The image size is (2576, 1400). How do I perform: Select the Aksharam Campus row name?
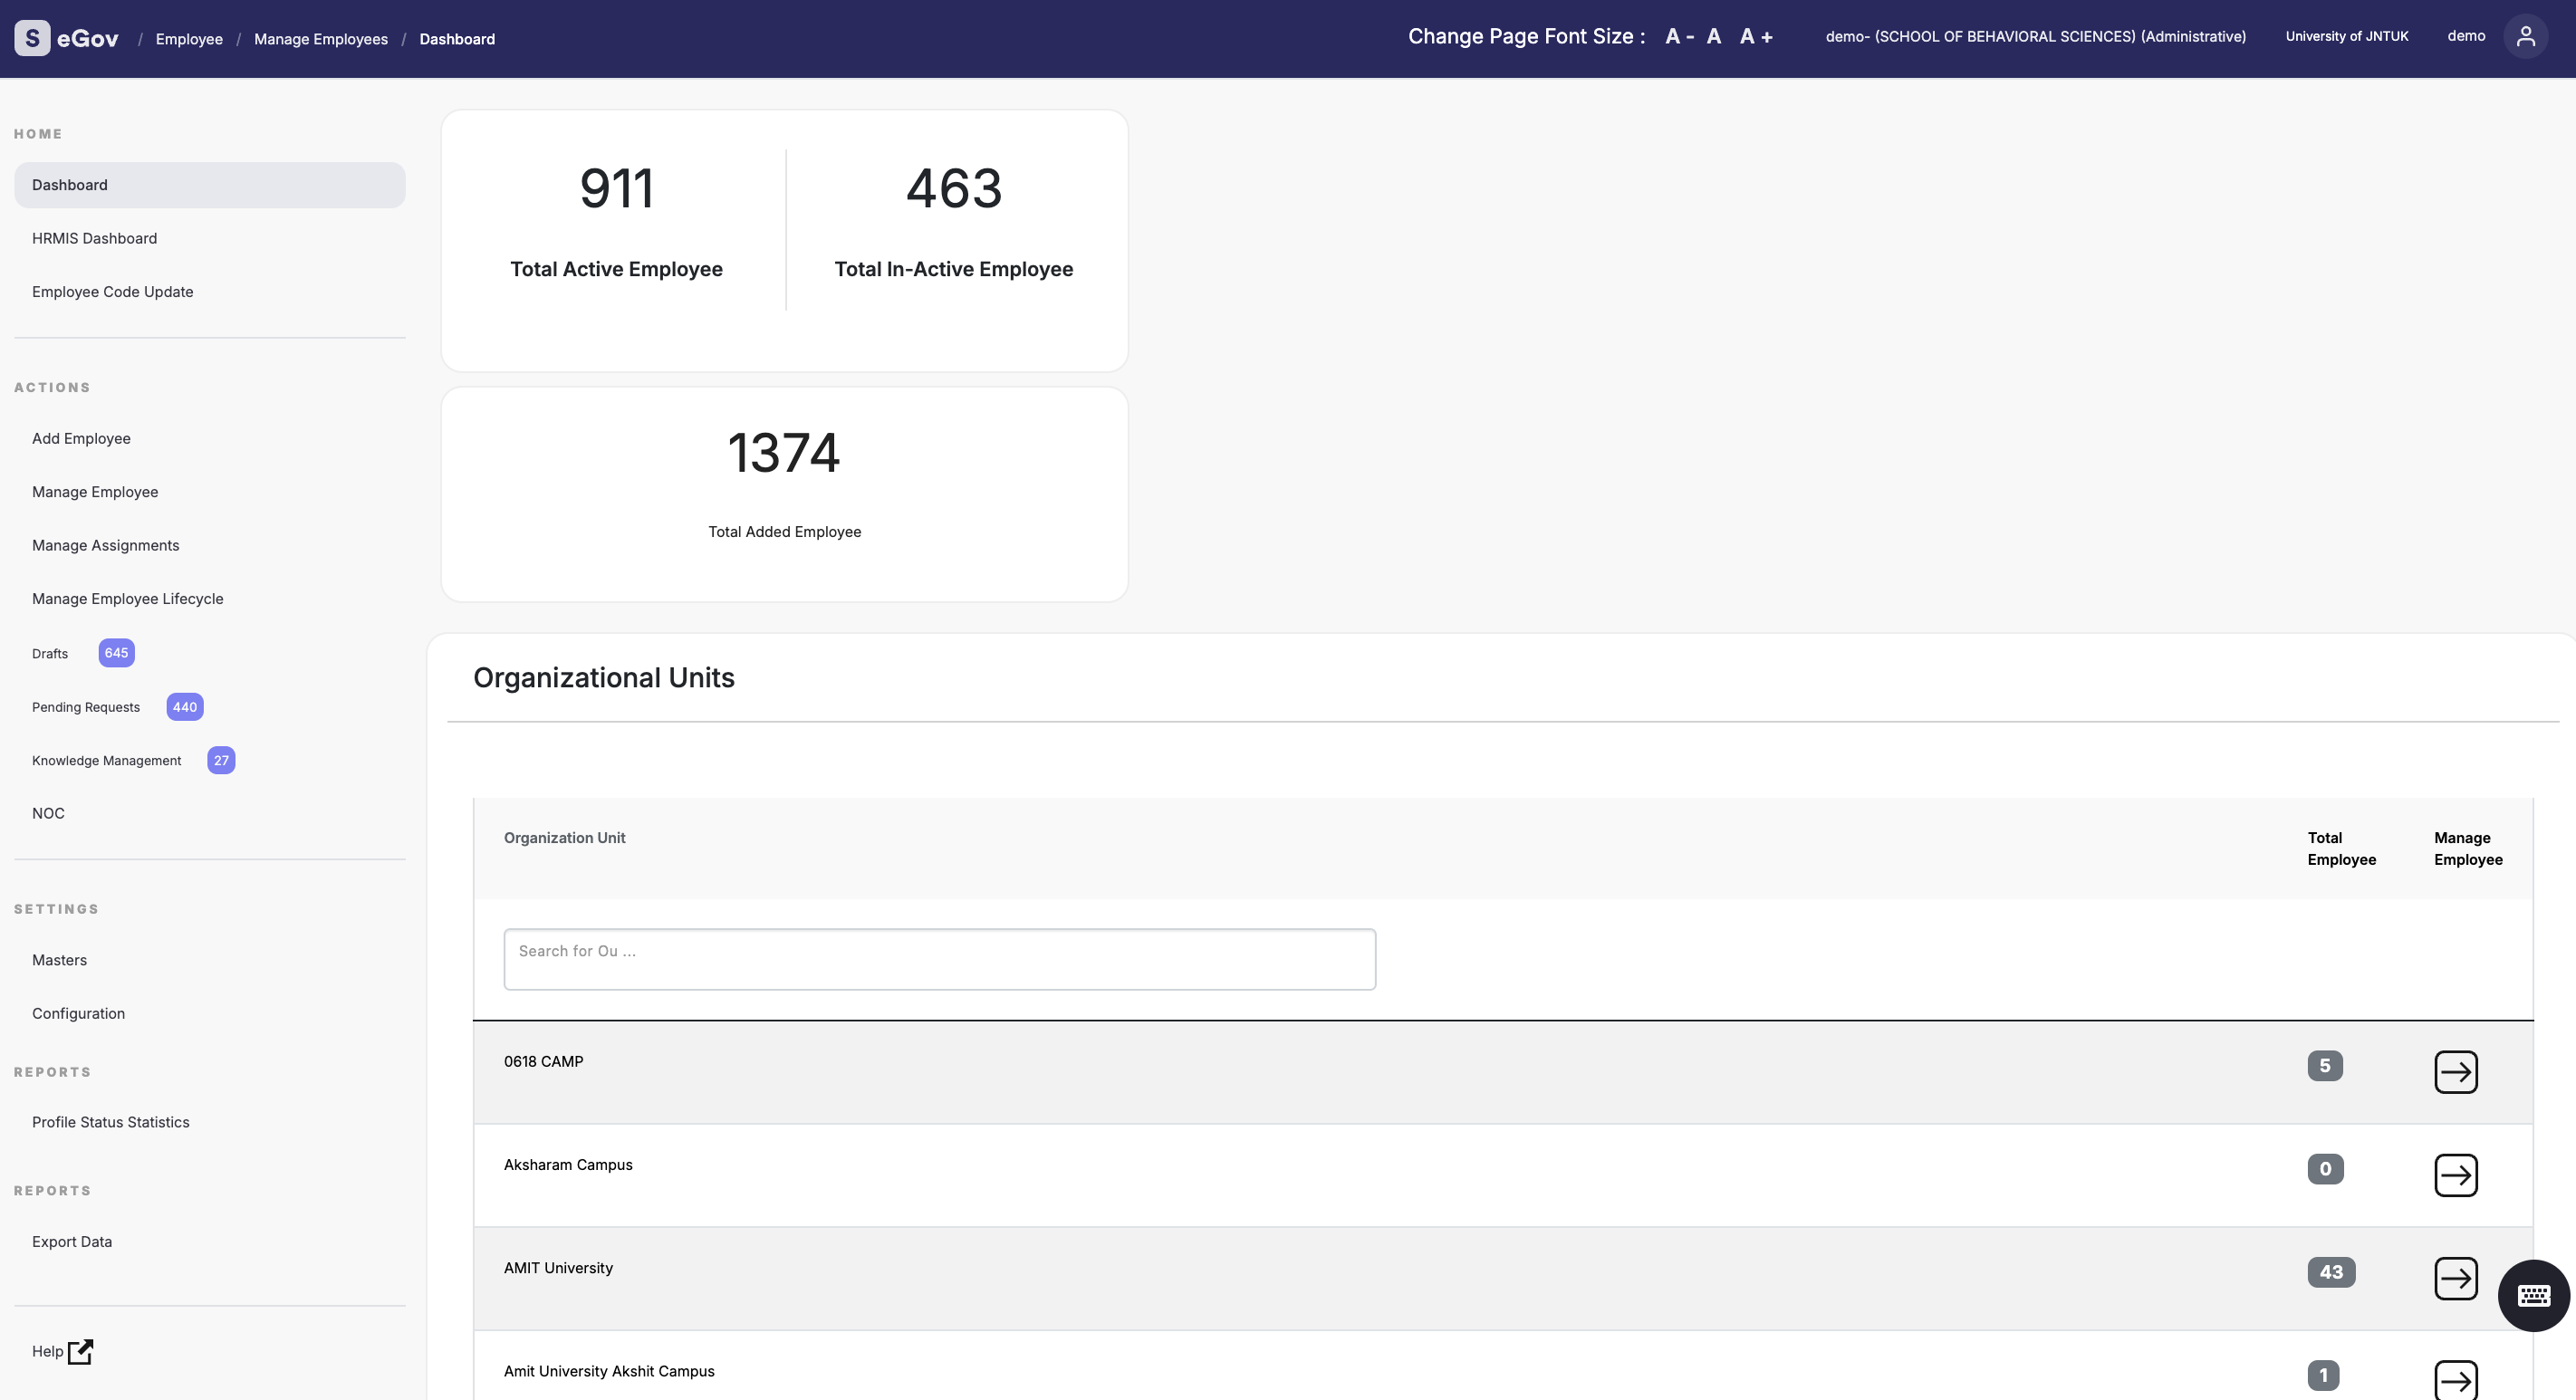click(x=568, y=1165)
